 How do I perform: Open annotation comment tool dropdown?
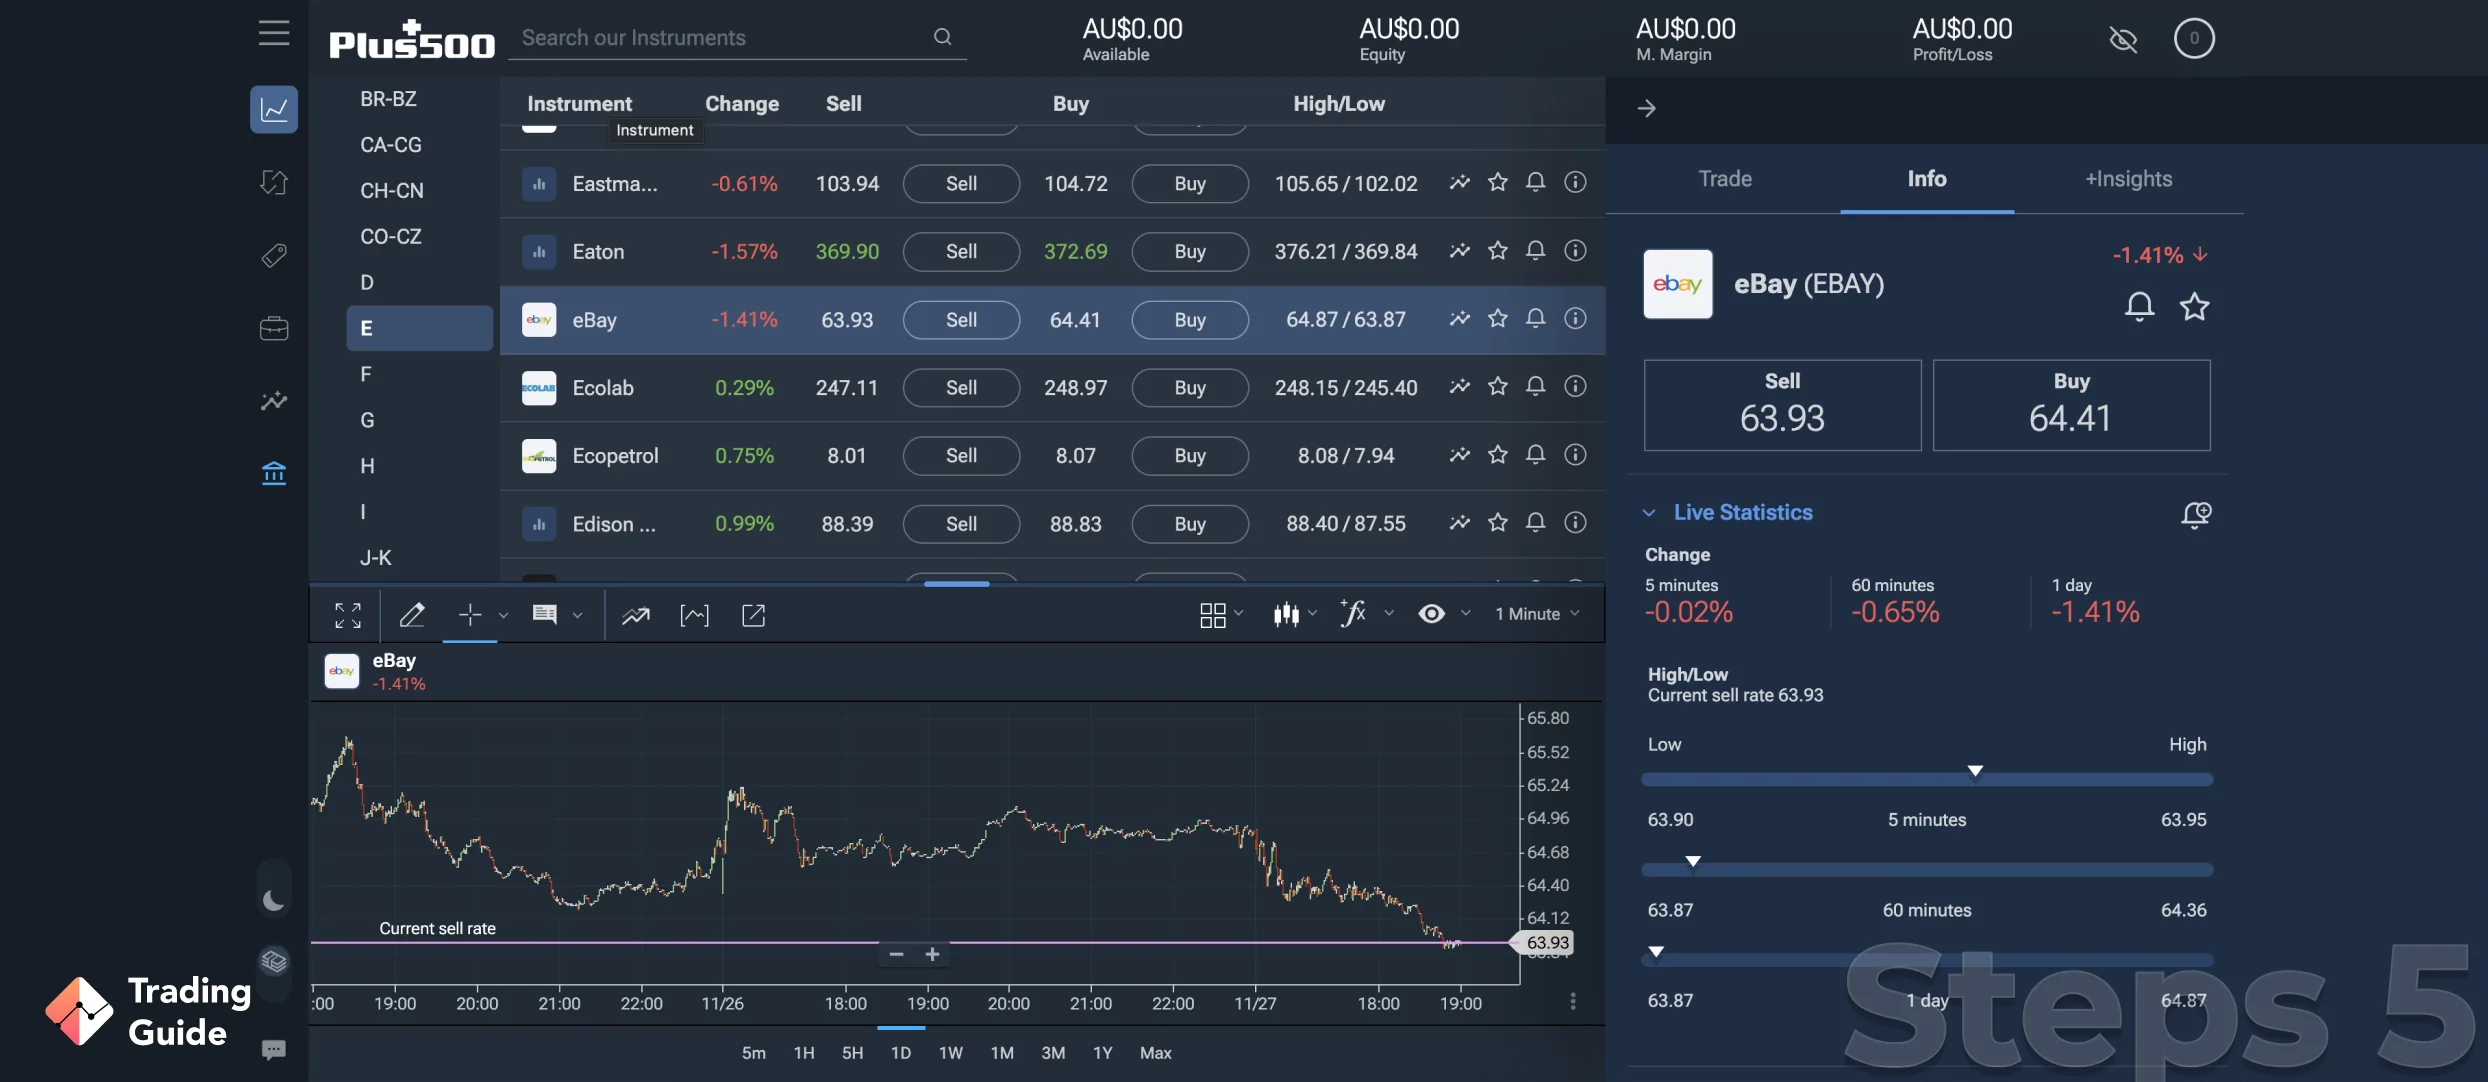coord(577,615)
